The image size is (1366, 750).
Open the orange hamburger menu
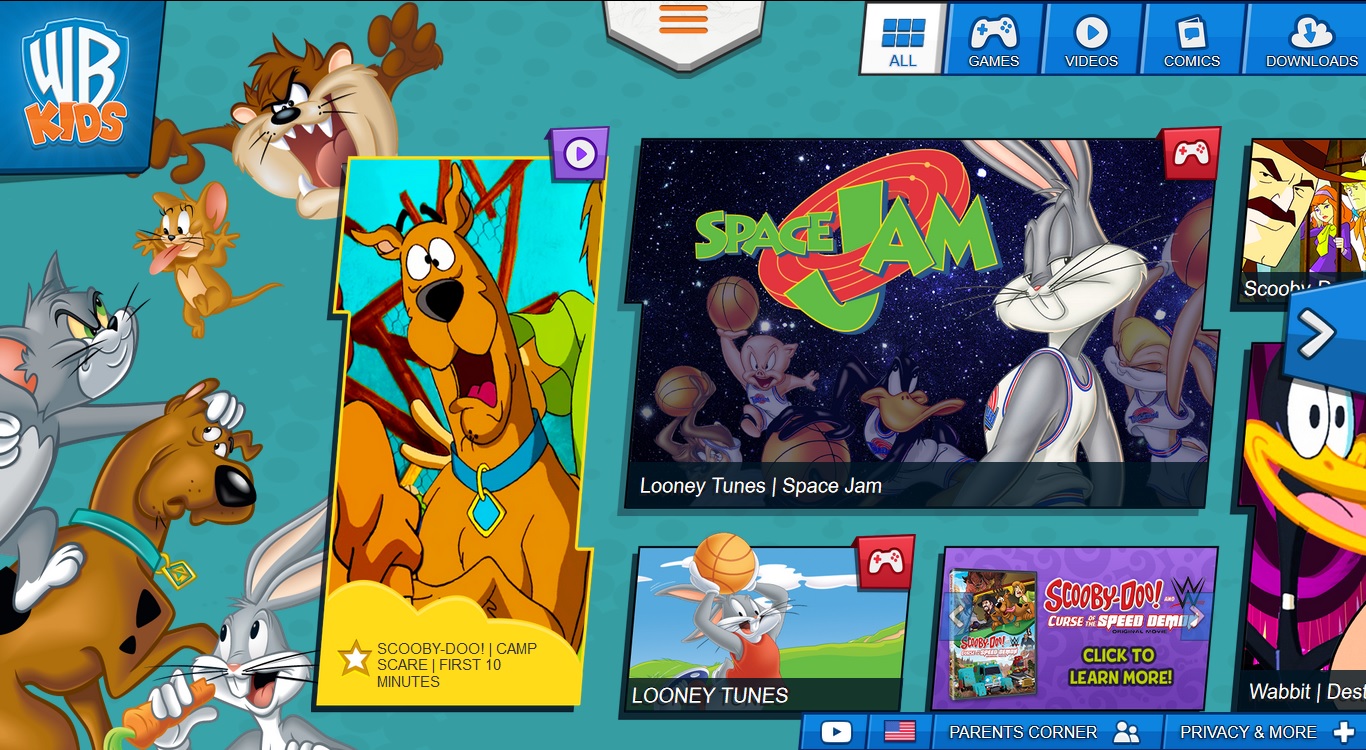[x=683, y=19]
